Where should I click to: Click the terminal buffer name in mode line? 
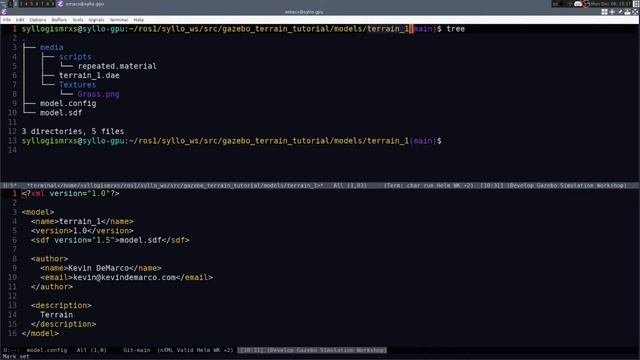coord(175,186)
